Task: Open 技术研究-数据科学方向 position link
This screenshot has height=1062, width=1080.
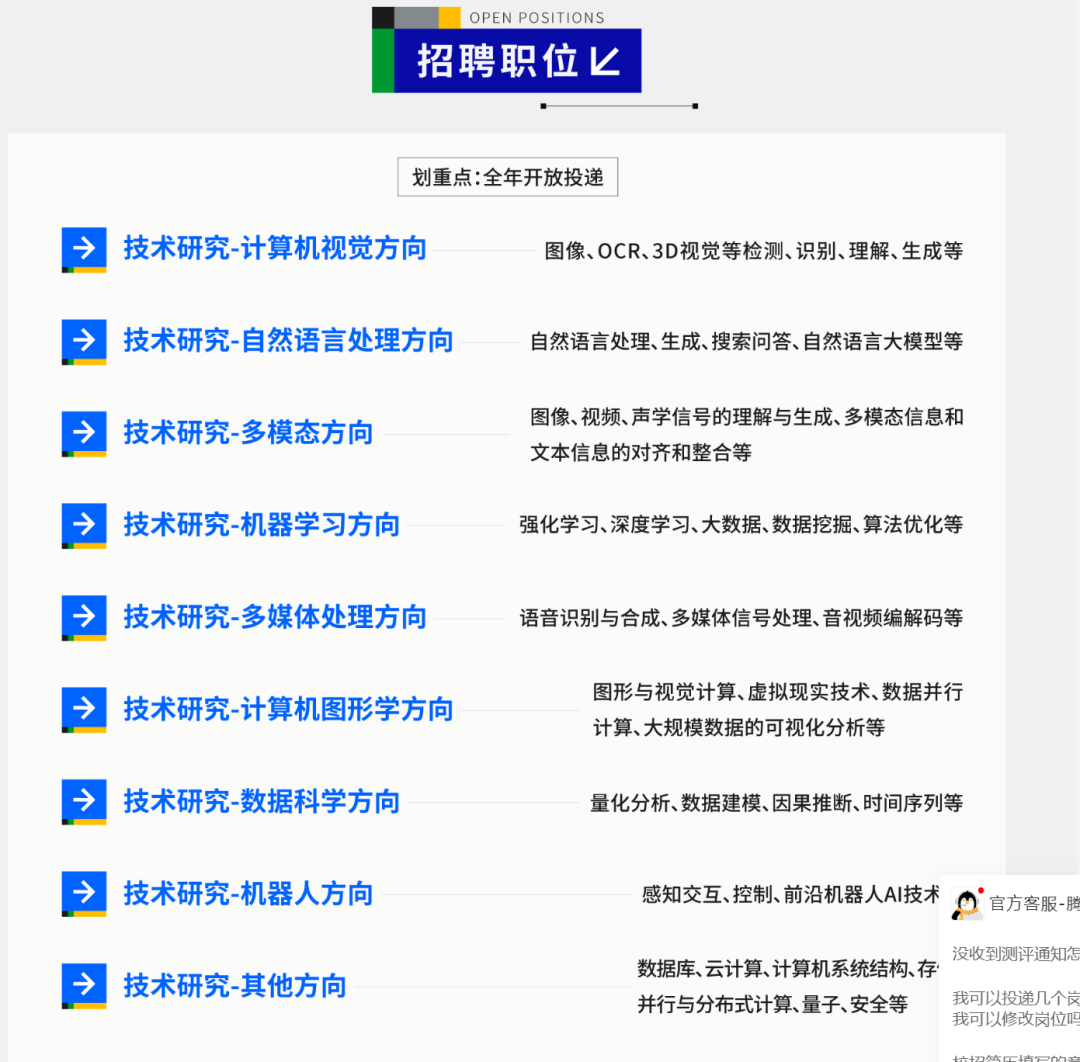Action: 262,802
